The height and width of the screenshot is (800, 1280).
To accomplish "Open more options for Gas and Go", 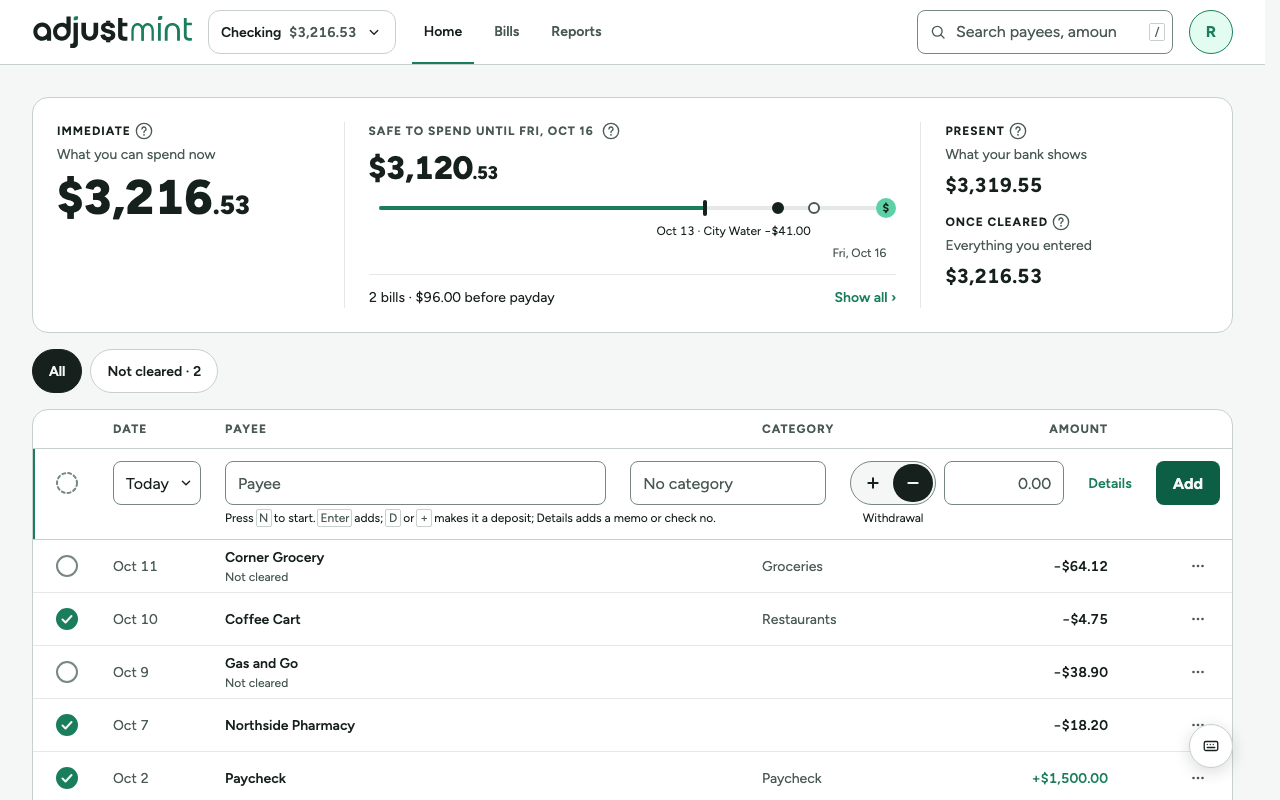I will pyautogui.click(x=1198, y=672).
